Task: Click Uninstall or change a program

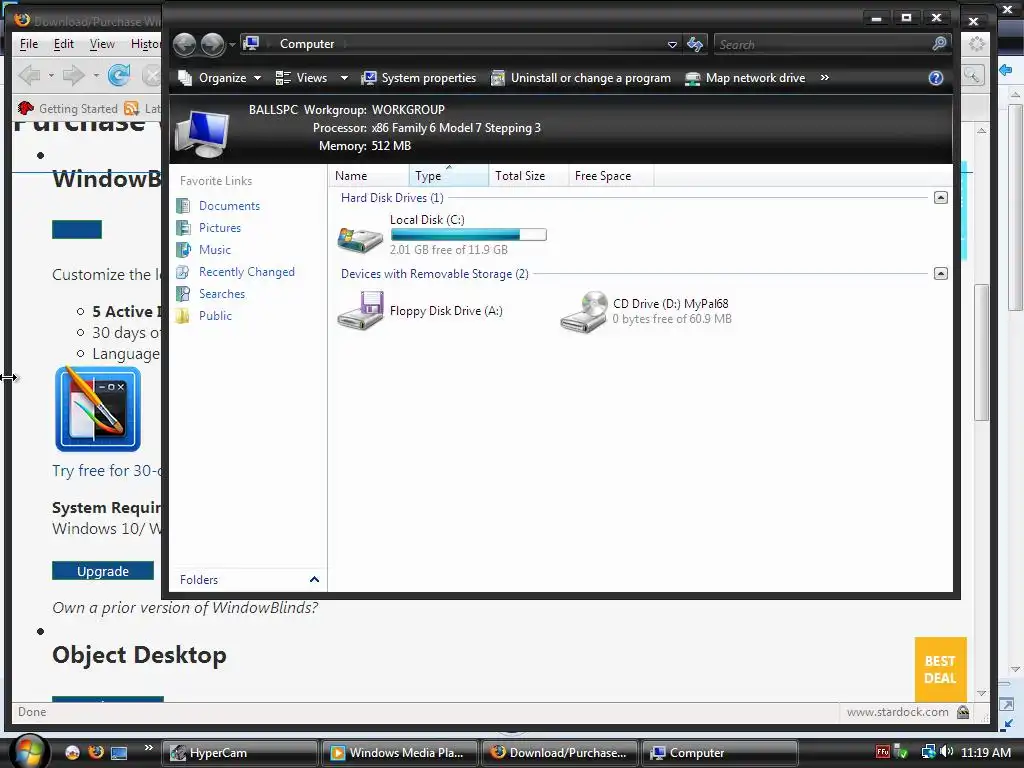Action: 581,78
